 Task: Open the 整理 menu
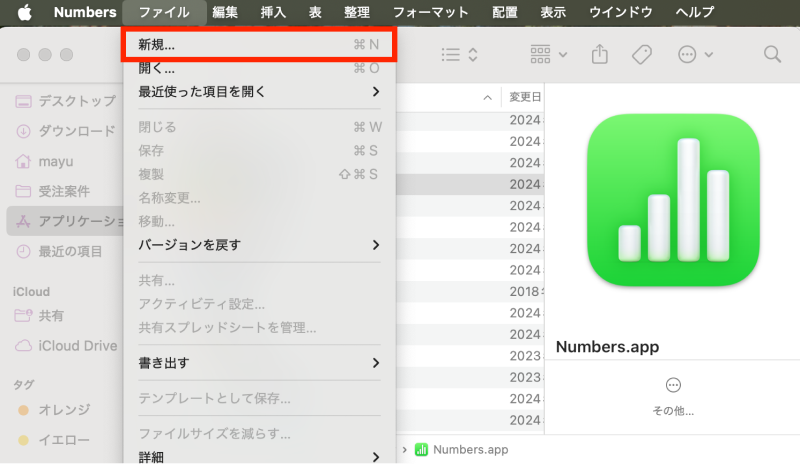(x=357, y=12)
